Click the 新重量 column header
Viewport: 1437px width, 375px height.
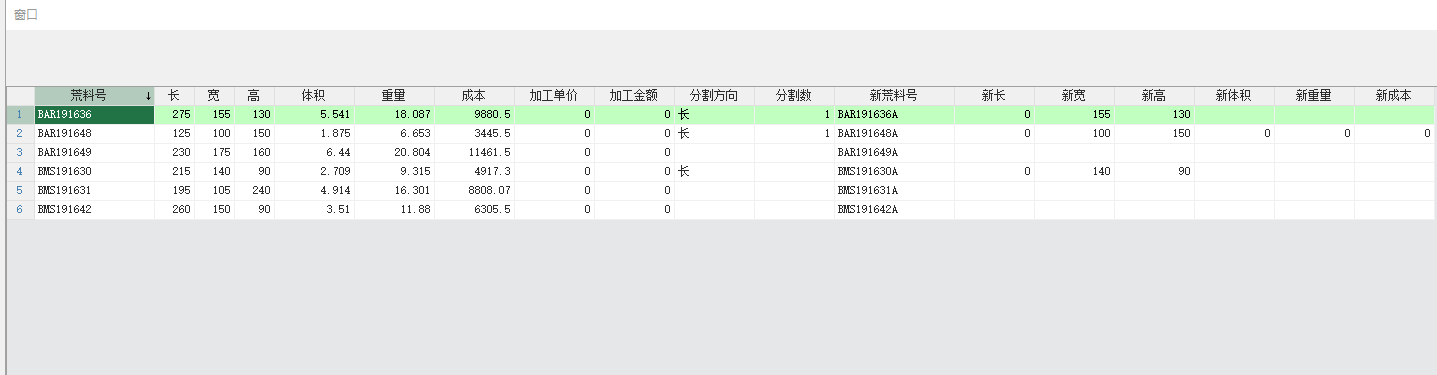coord(1315,96)
